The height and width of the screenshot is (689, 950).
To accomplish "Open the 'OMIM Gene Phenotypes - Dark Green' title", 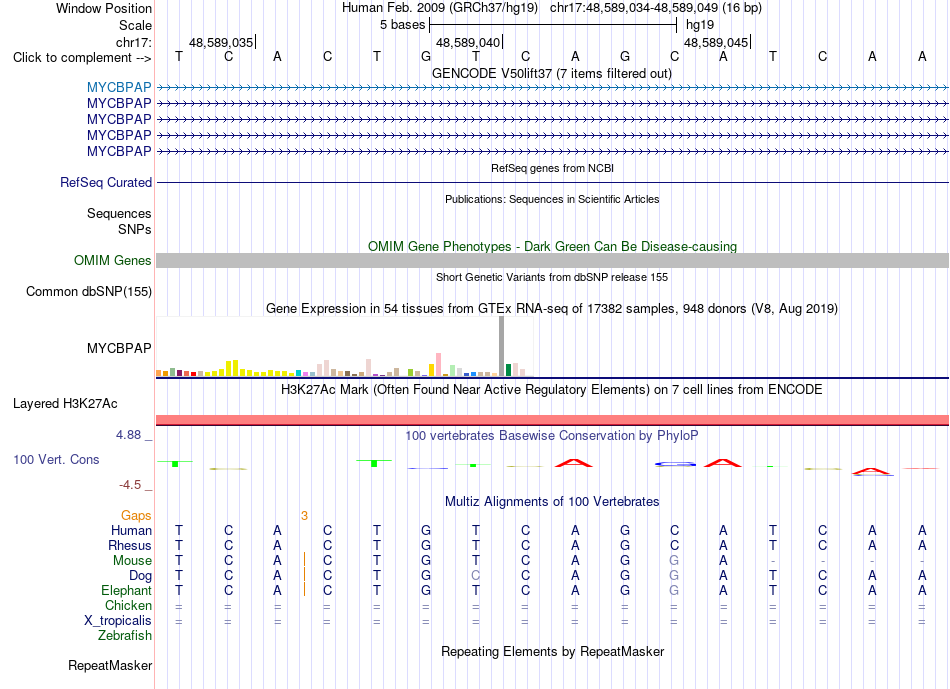I will [x=552, y=246].
